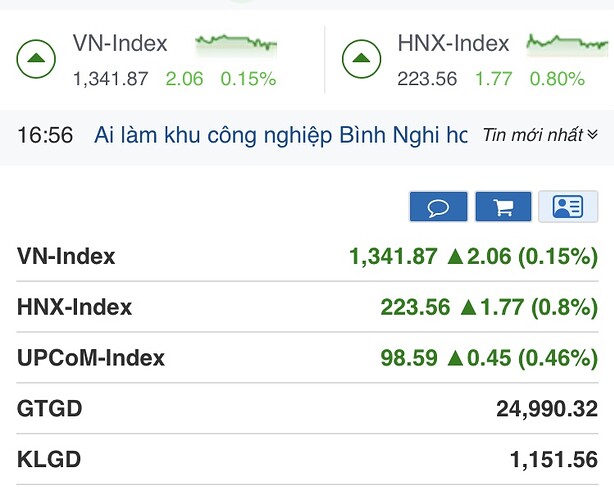
Task: View the VN-Index mini sparkline chart
Action: click(x=236, y=43)
